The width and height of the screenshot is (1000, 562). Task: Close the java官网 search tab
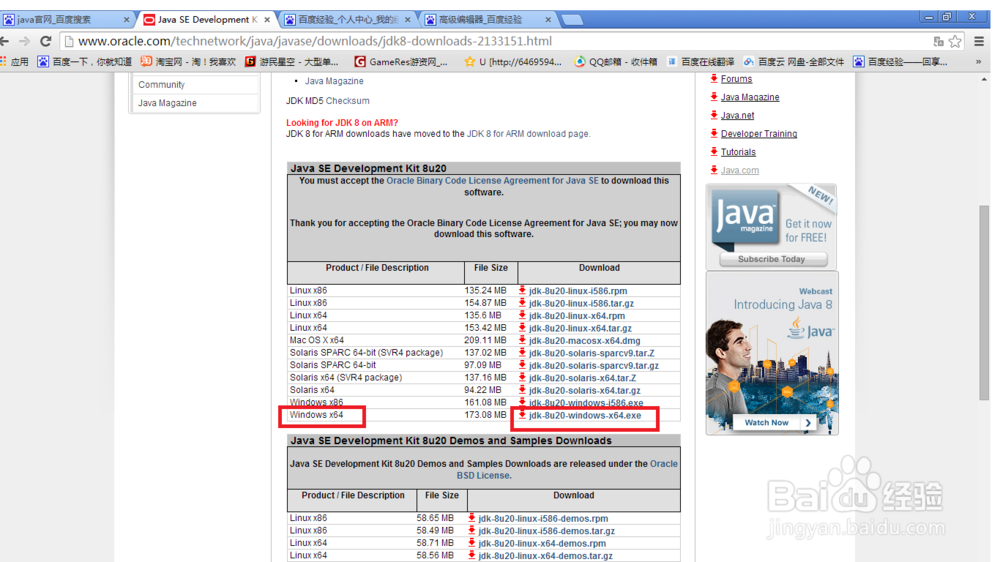pyautogui.click(x=126, y=20)
